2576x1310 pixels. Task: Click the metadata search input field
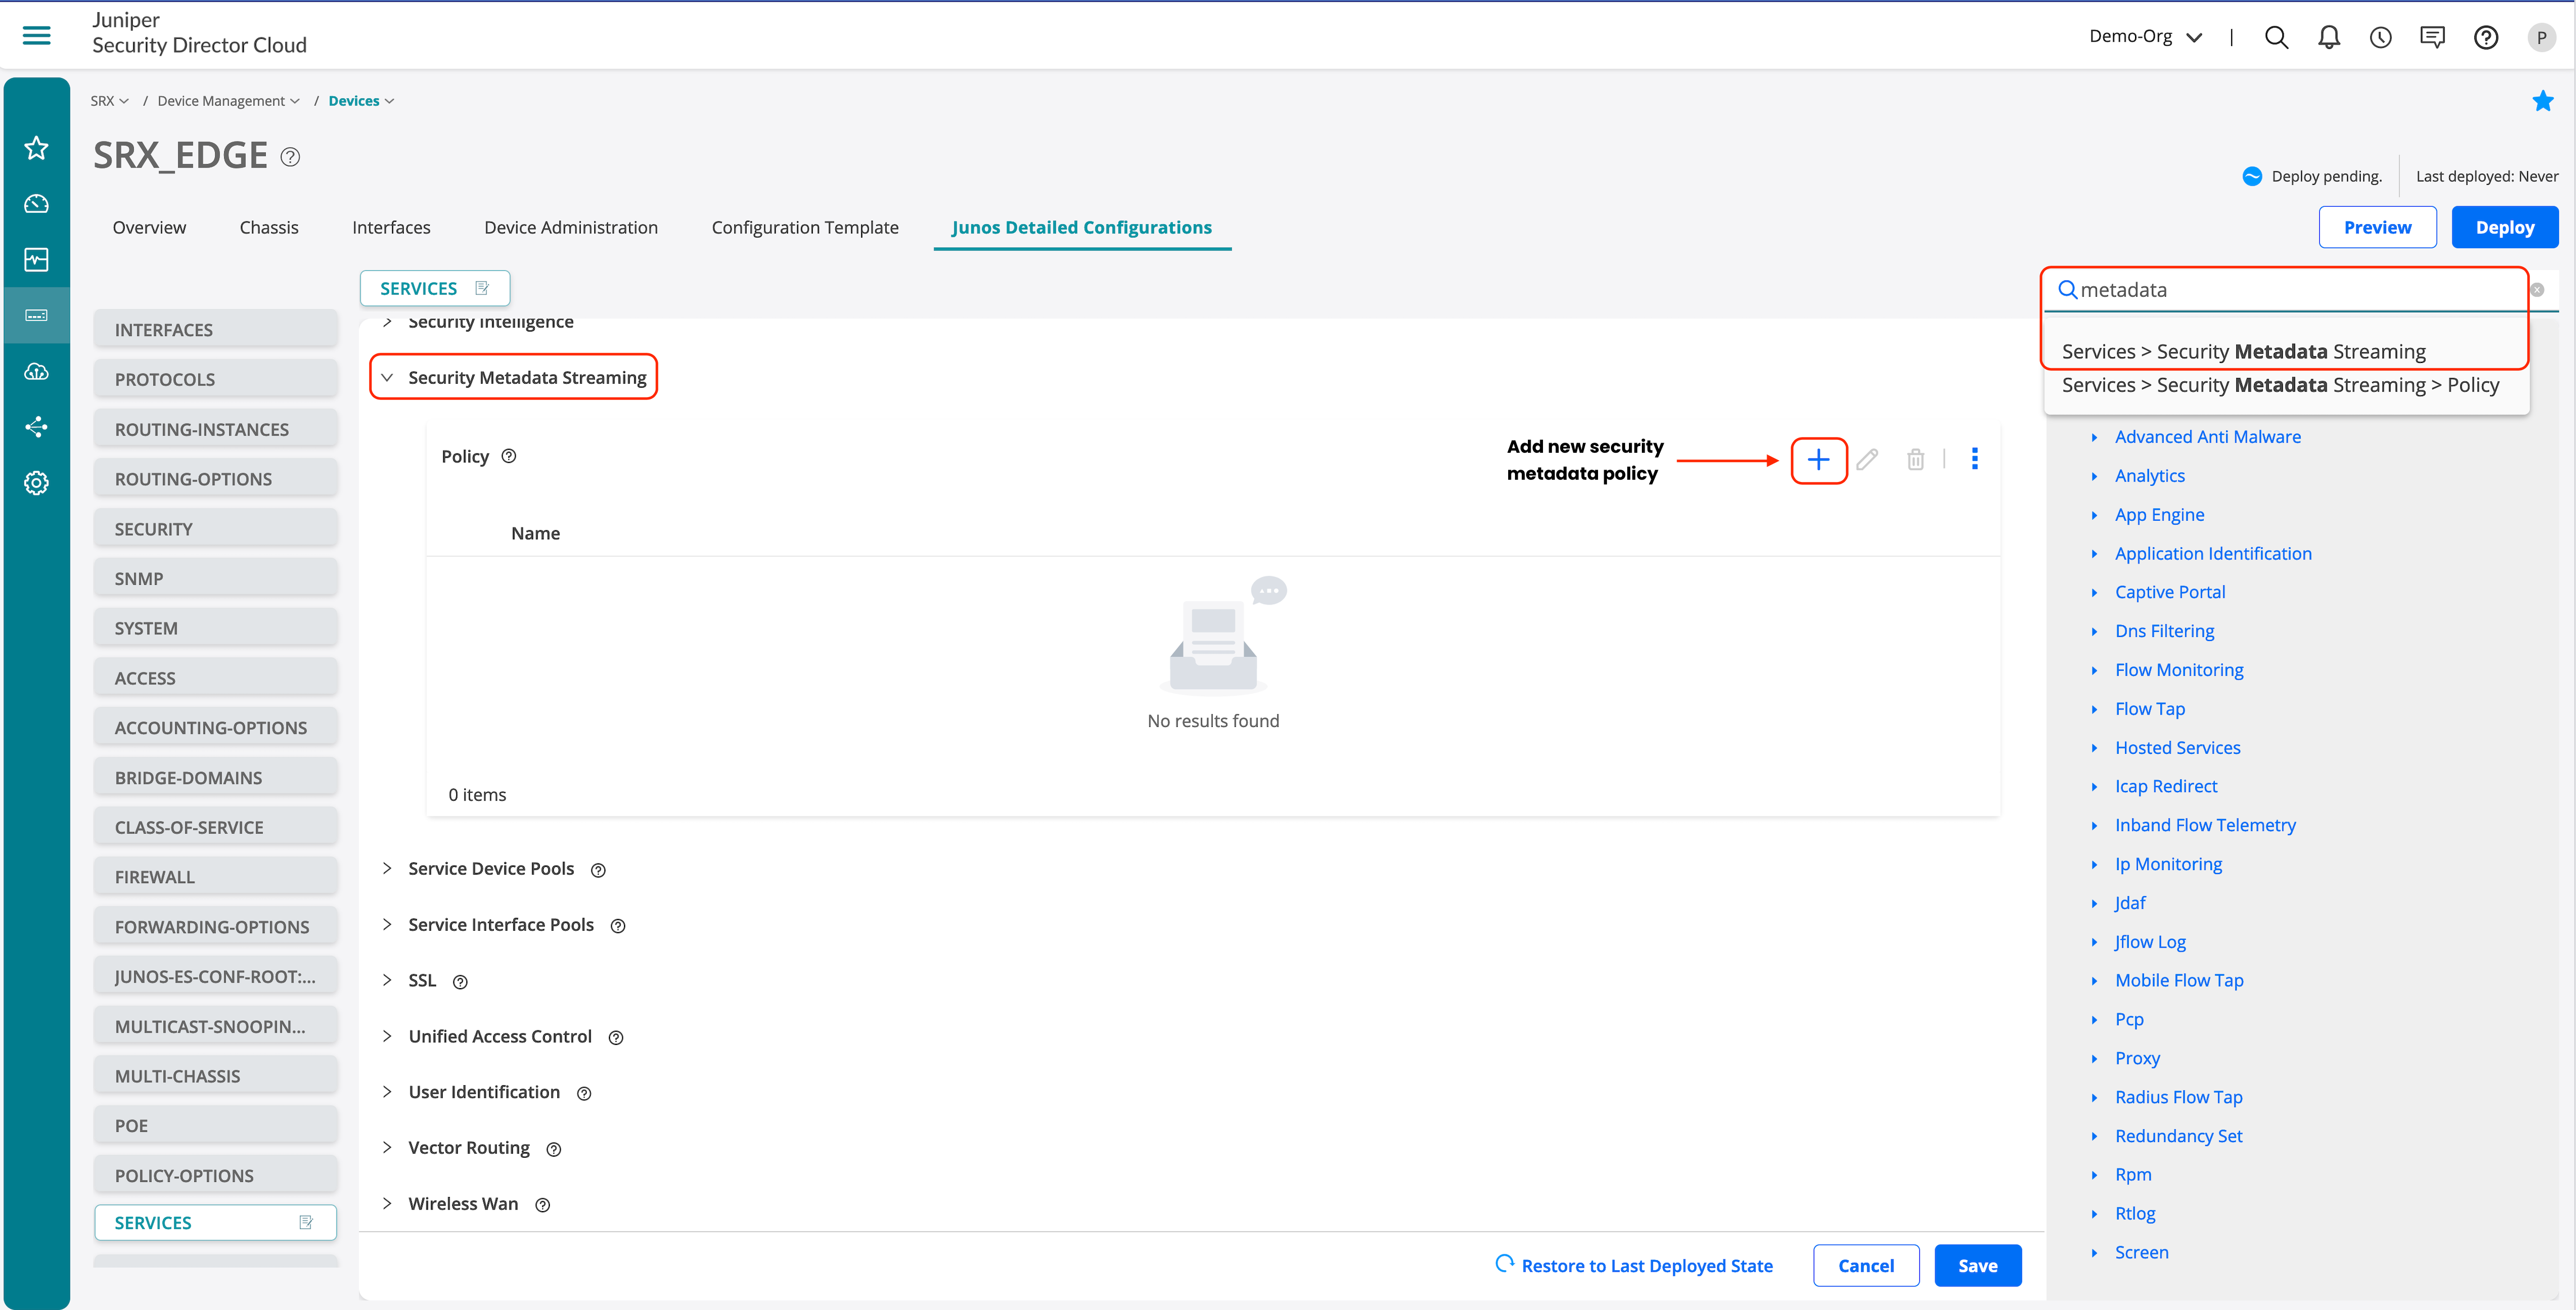2290,290
